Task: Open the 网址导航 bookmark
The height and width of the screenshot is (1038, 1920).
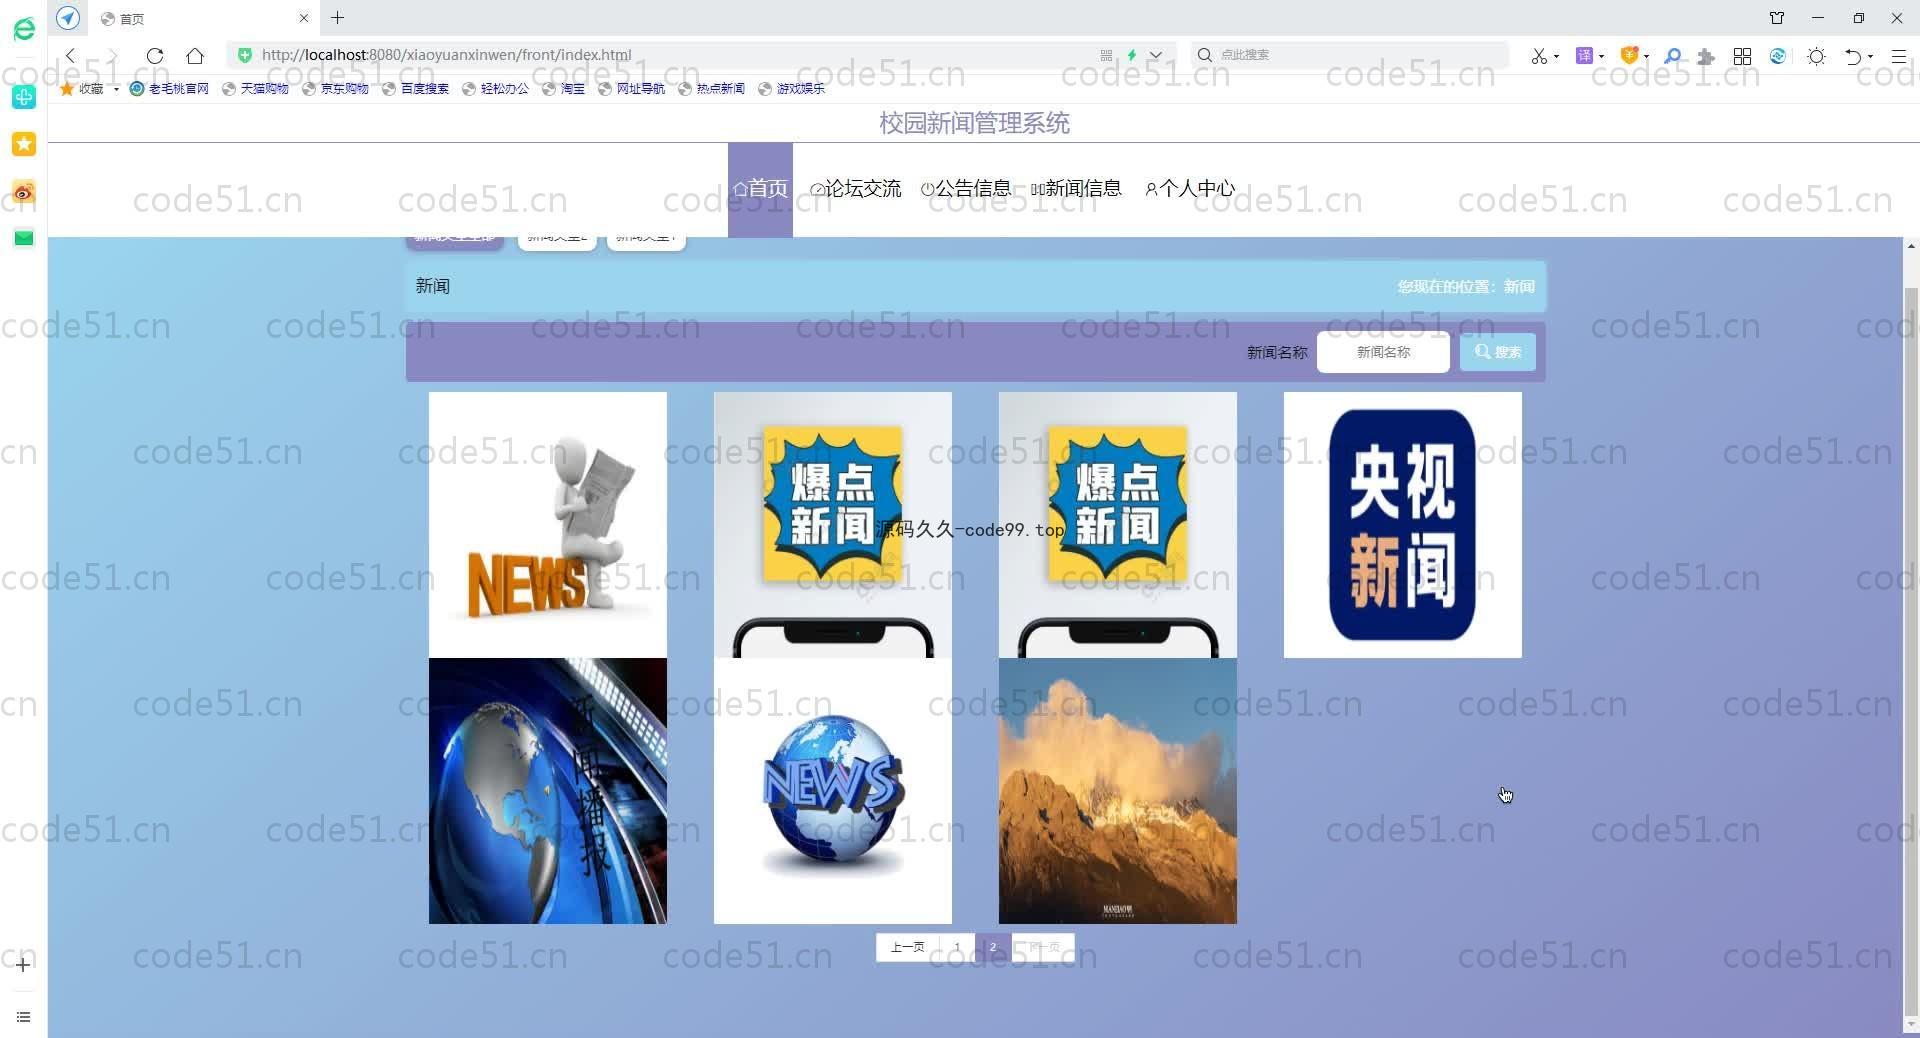Action: click(x=631, y=89)
